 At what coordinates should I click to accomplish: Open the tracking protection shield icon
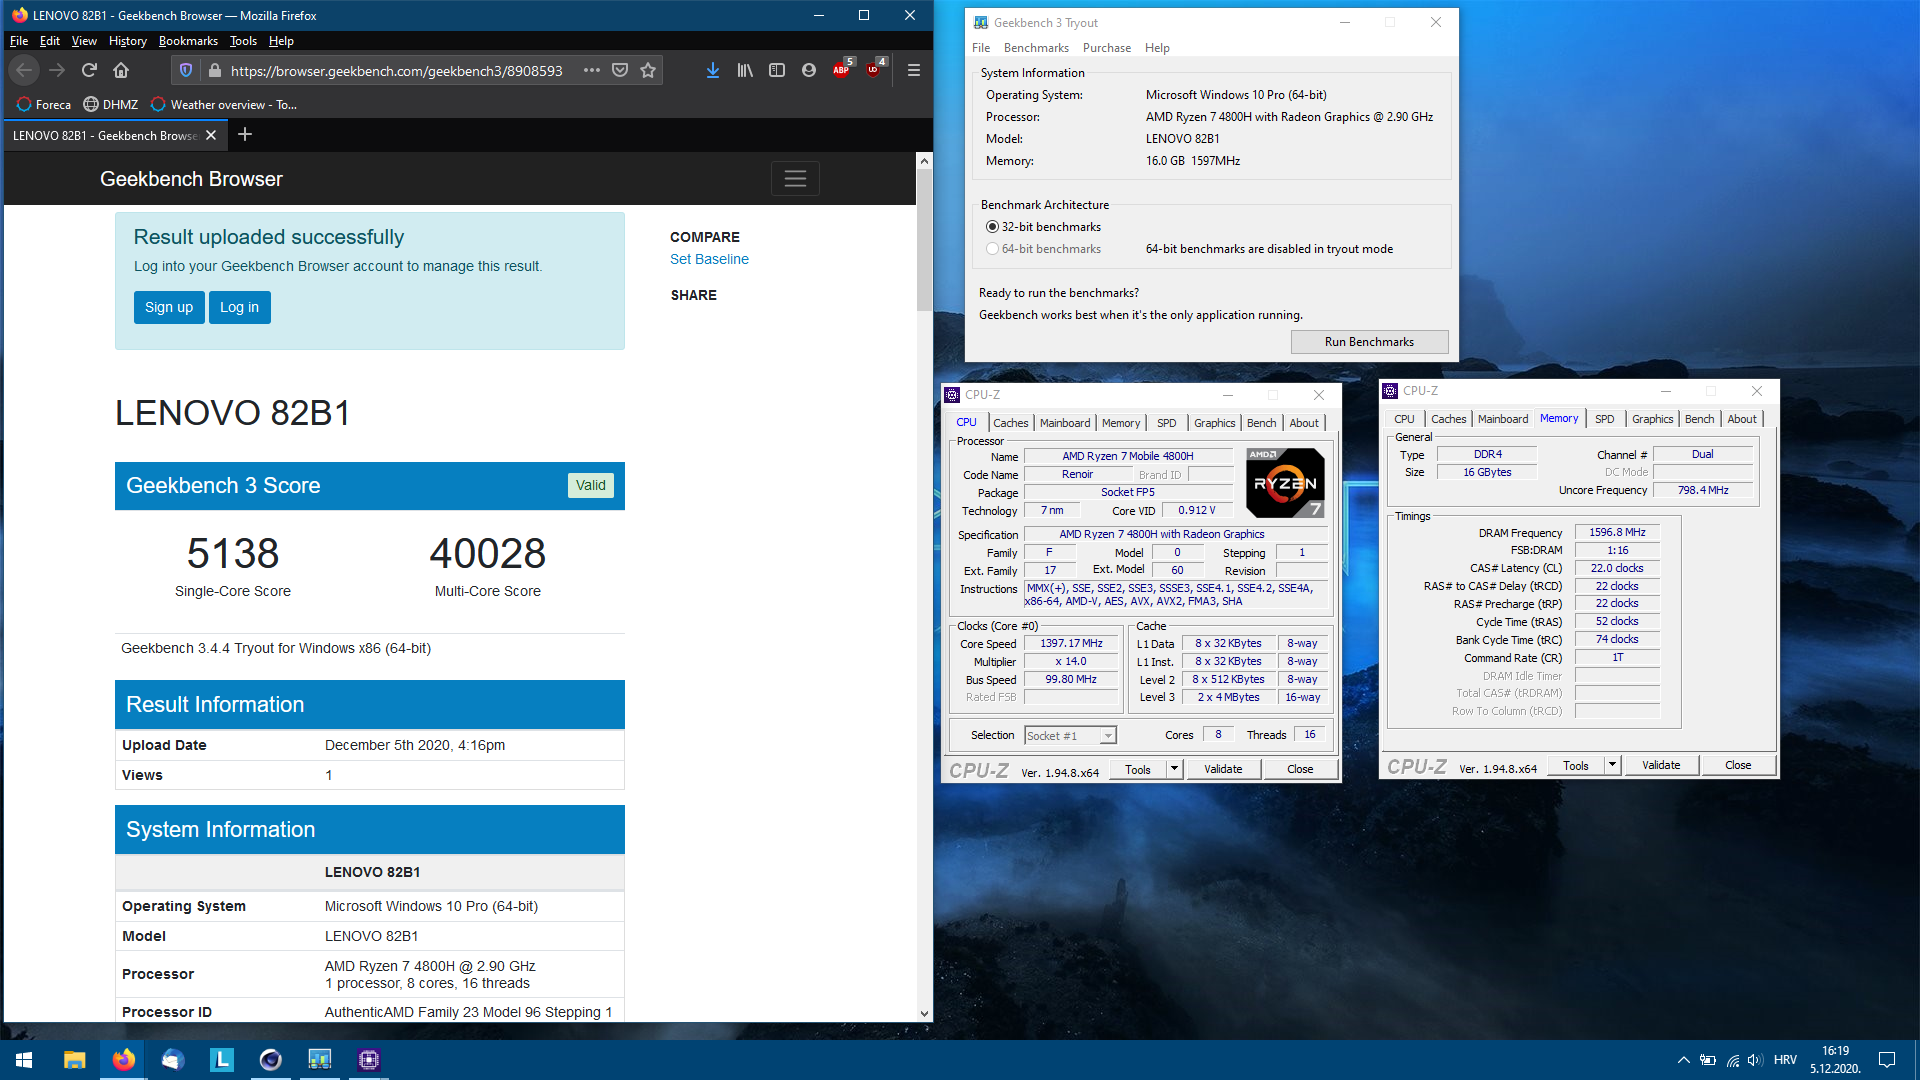185,70
